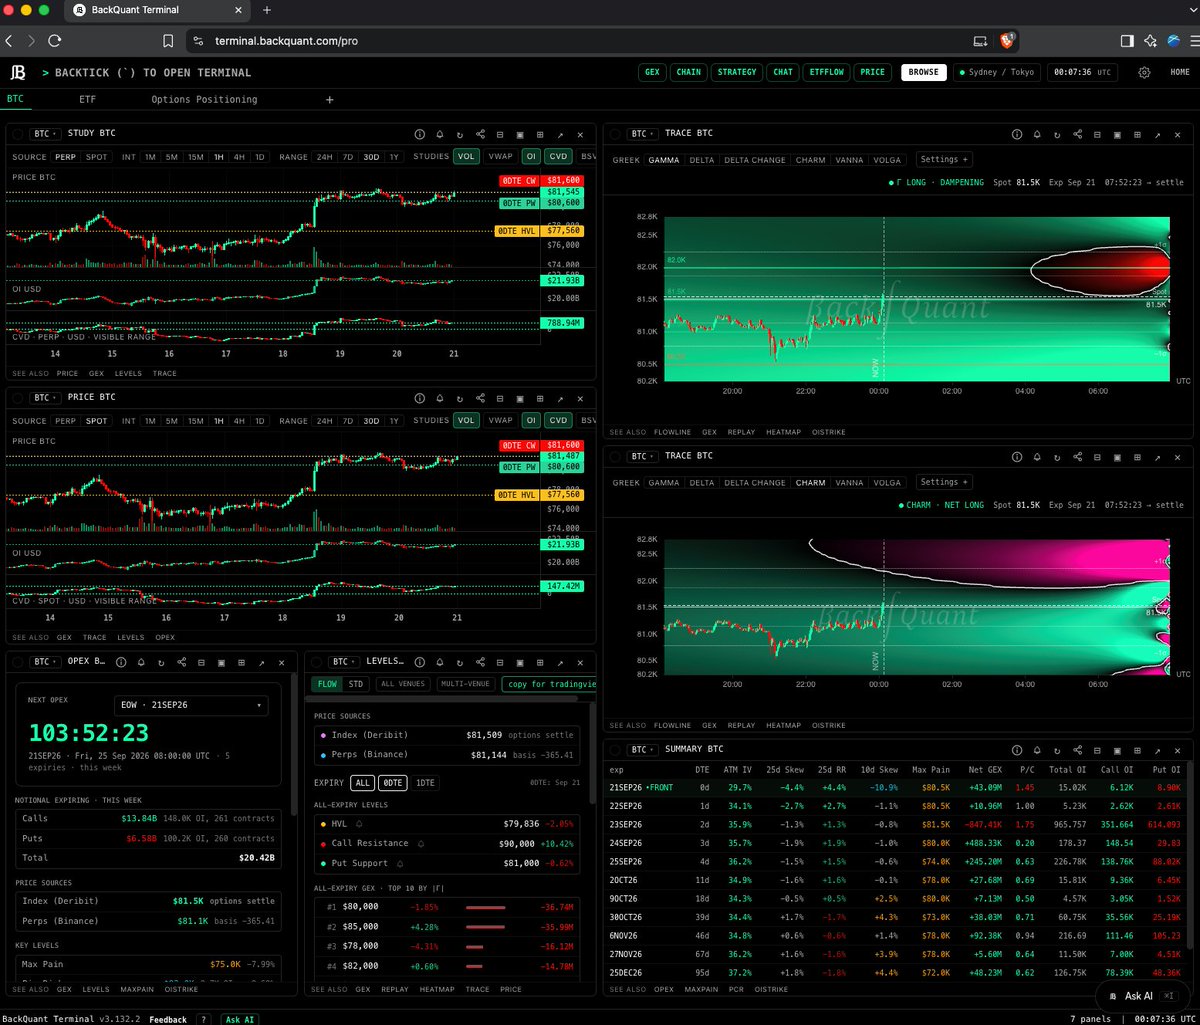Toggle the OI study in STUDY BTC panel

point(531,156)
